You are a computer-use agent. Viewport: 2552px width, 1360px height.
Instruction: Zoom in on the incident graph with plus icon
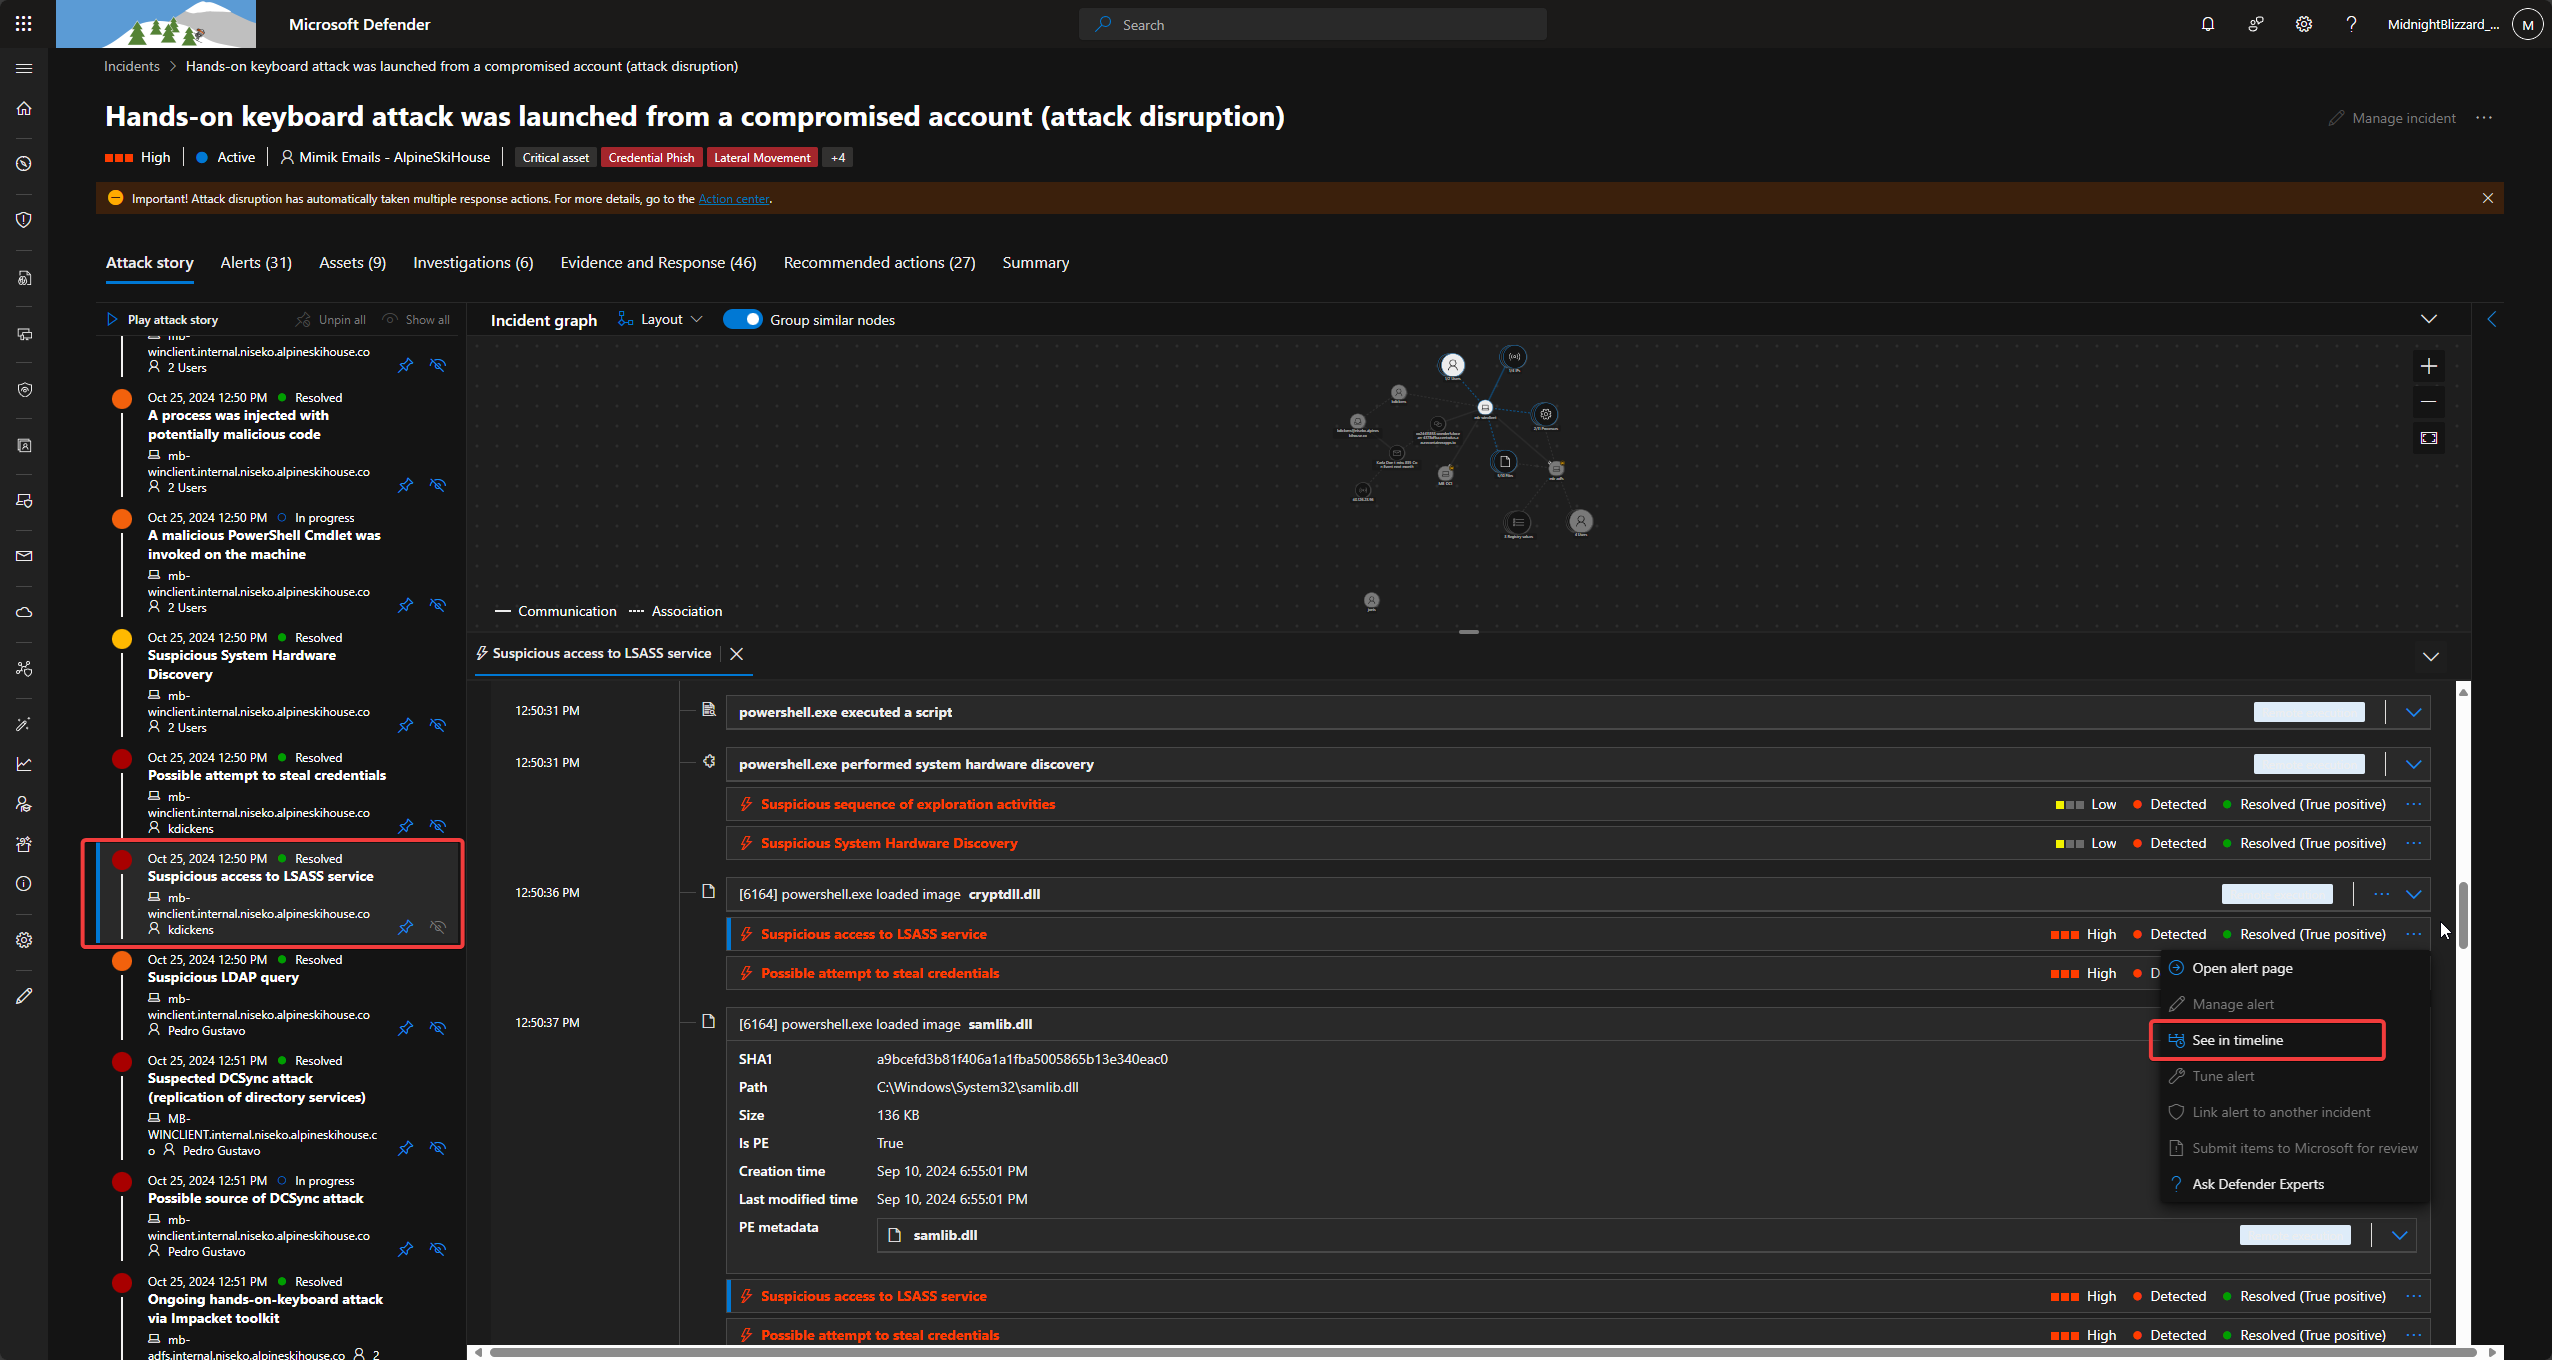pyautogui.click(x=2428, y=365)
